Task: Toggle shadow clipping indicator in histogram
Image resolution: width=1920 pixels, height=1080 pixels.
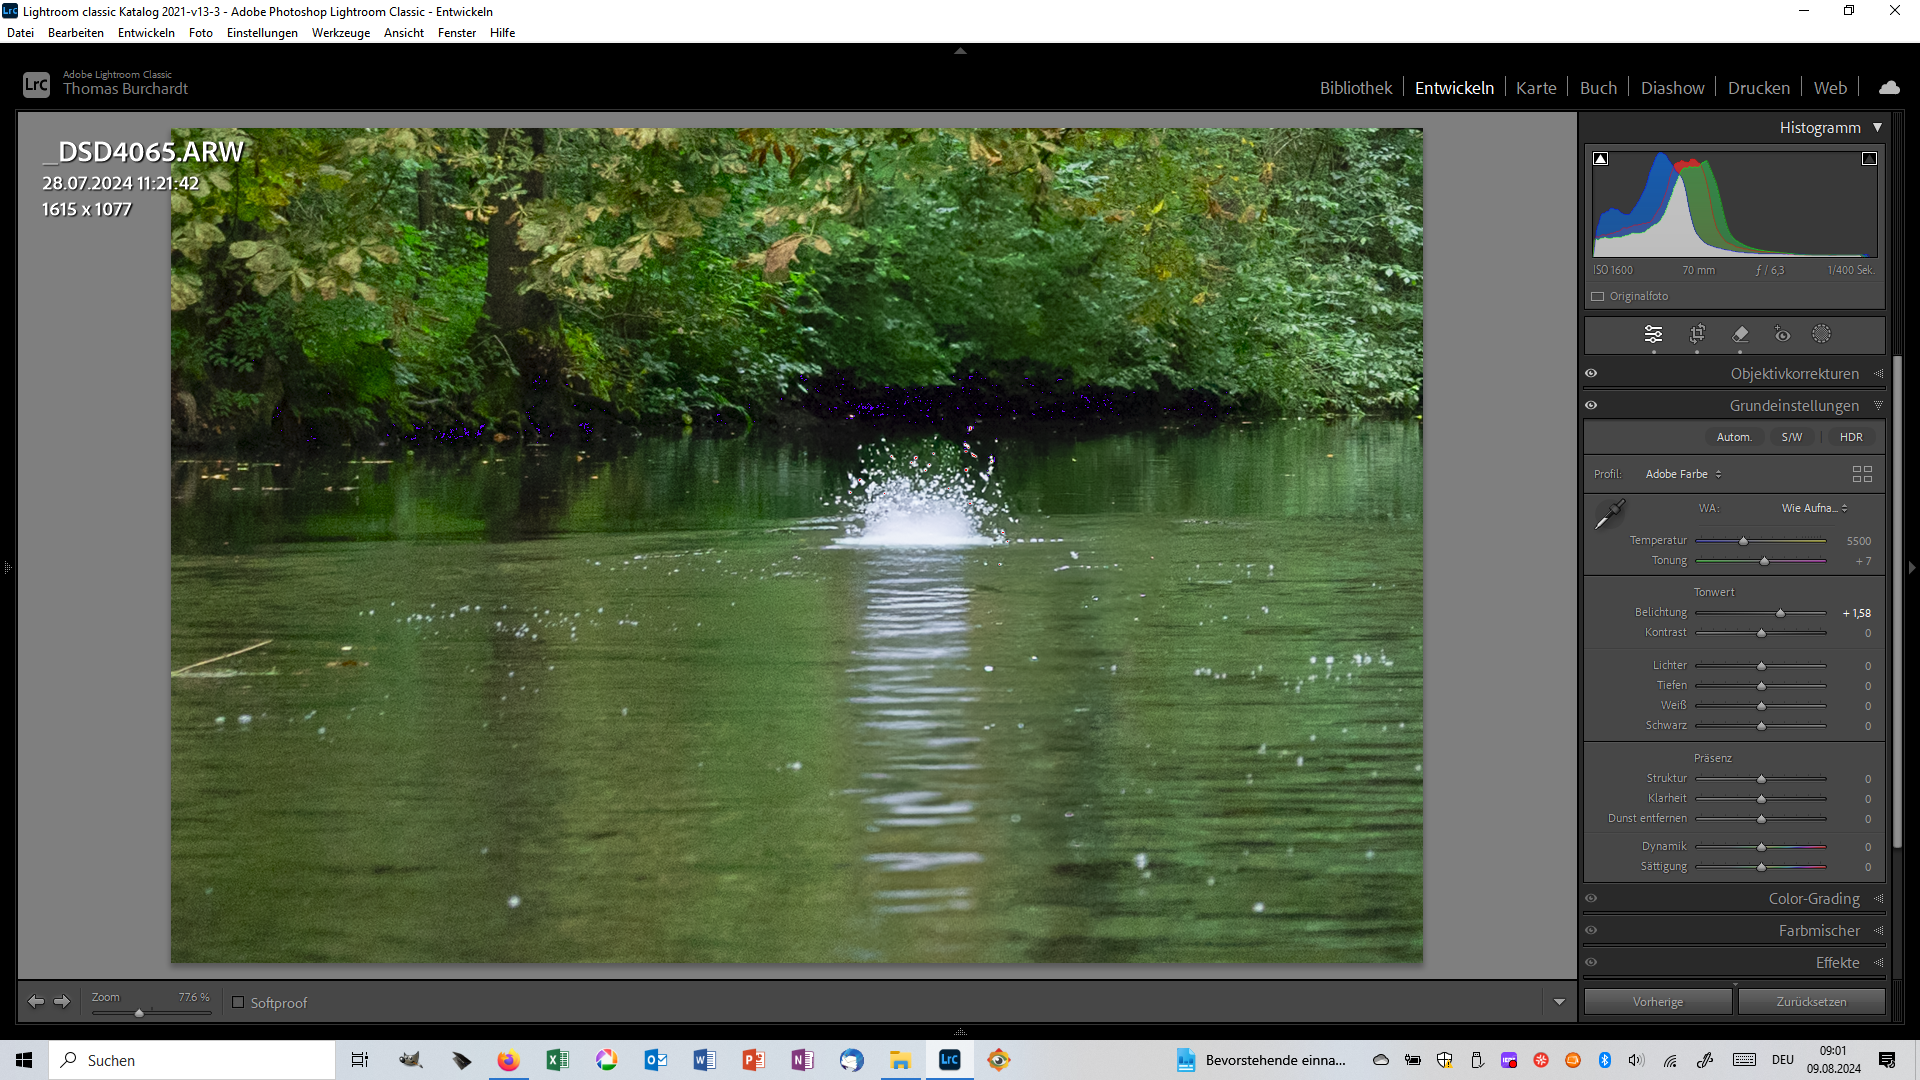Action: [x=1601, y=159]
